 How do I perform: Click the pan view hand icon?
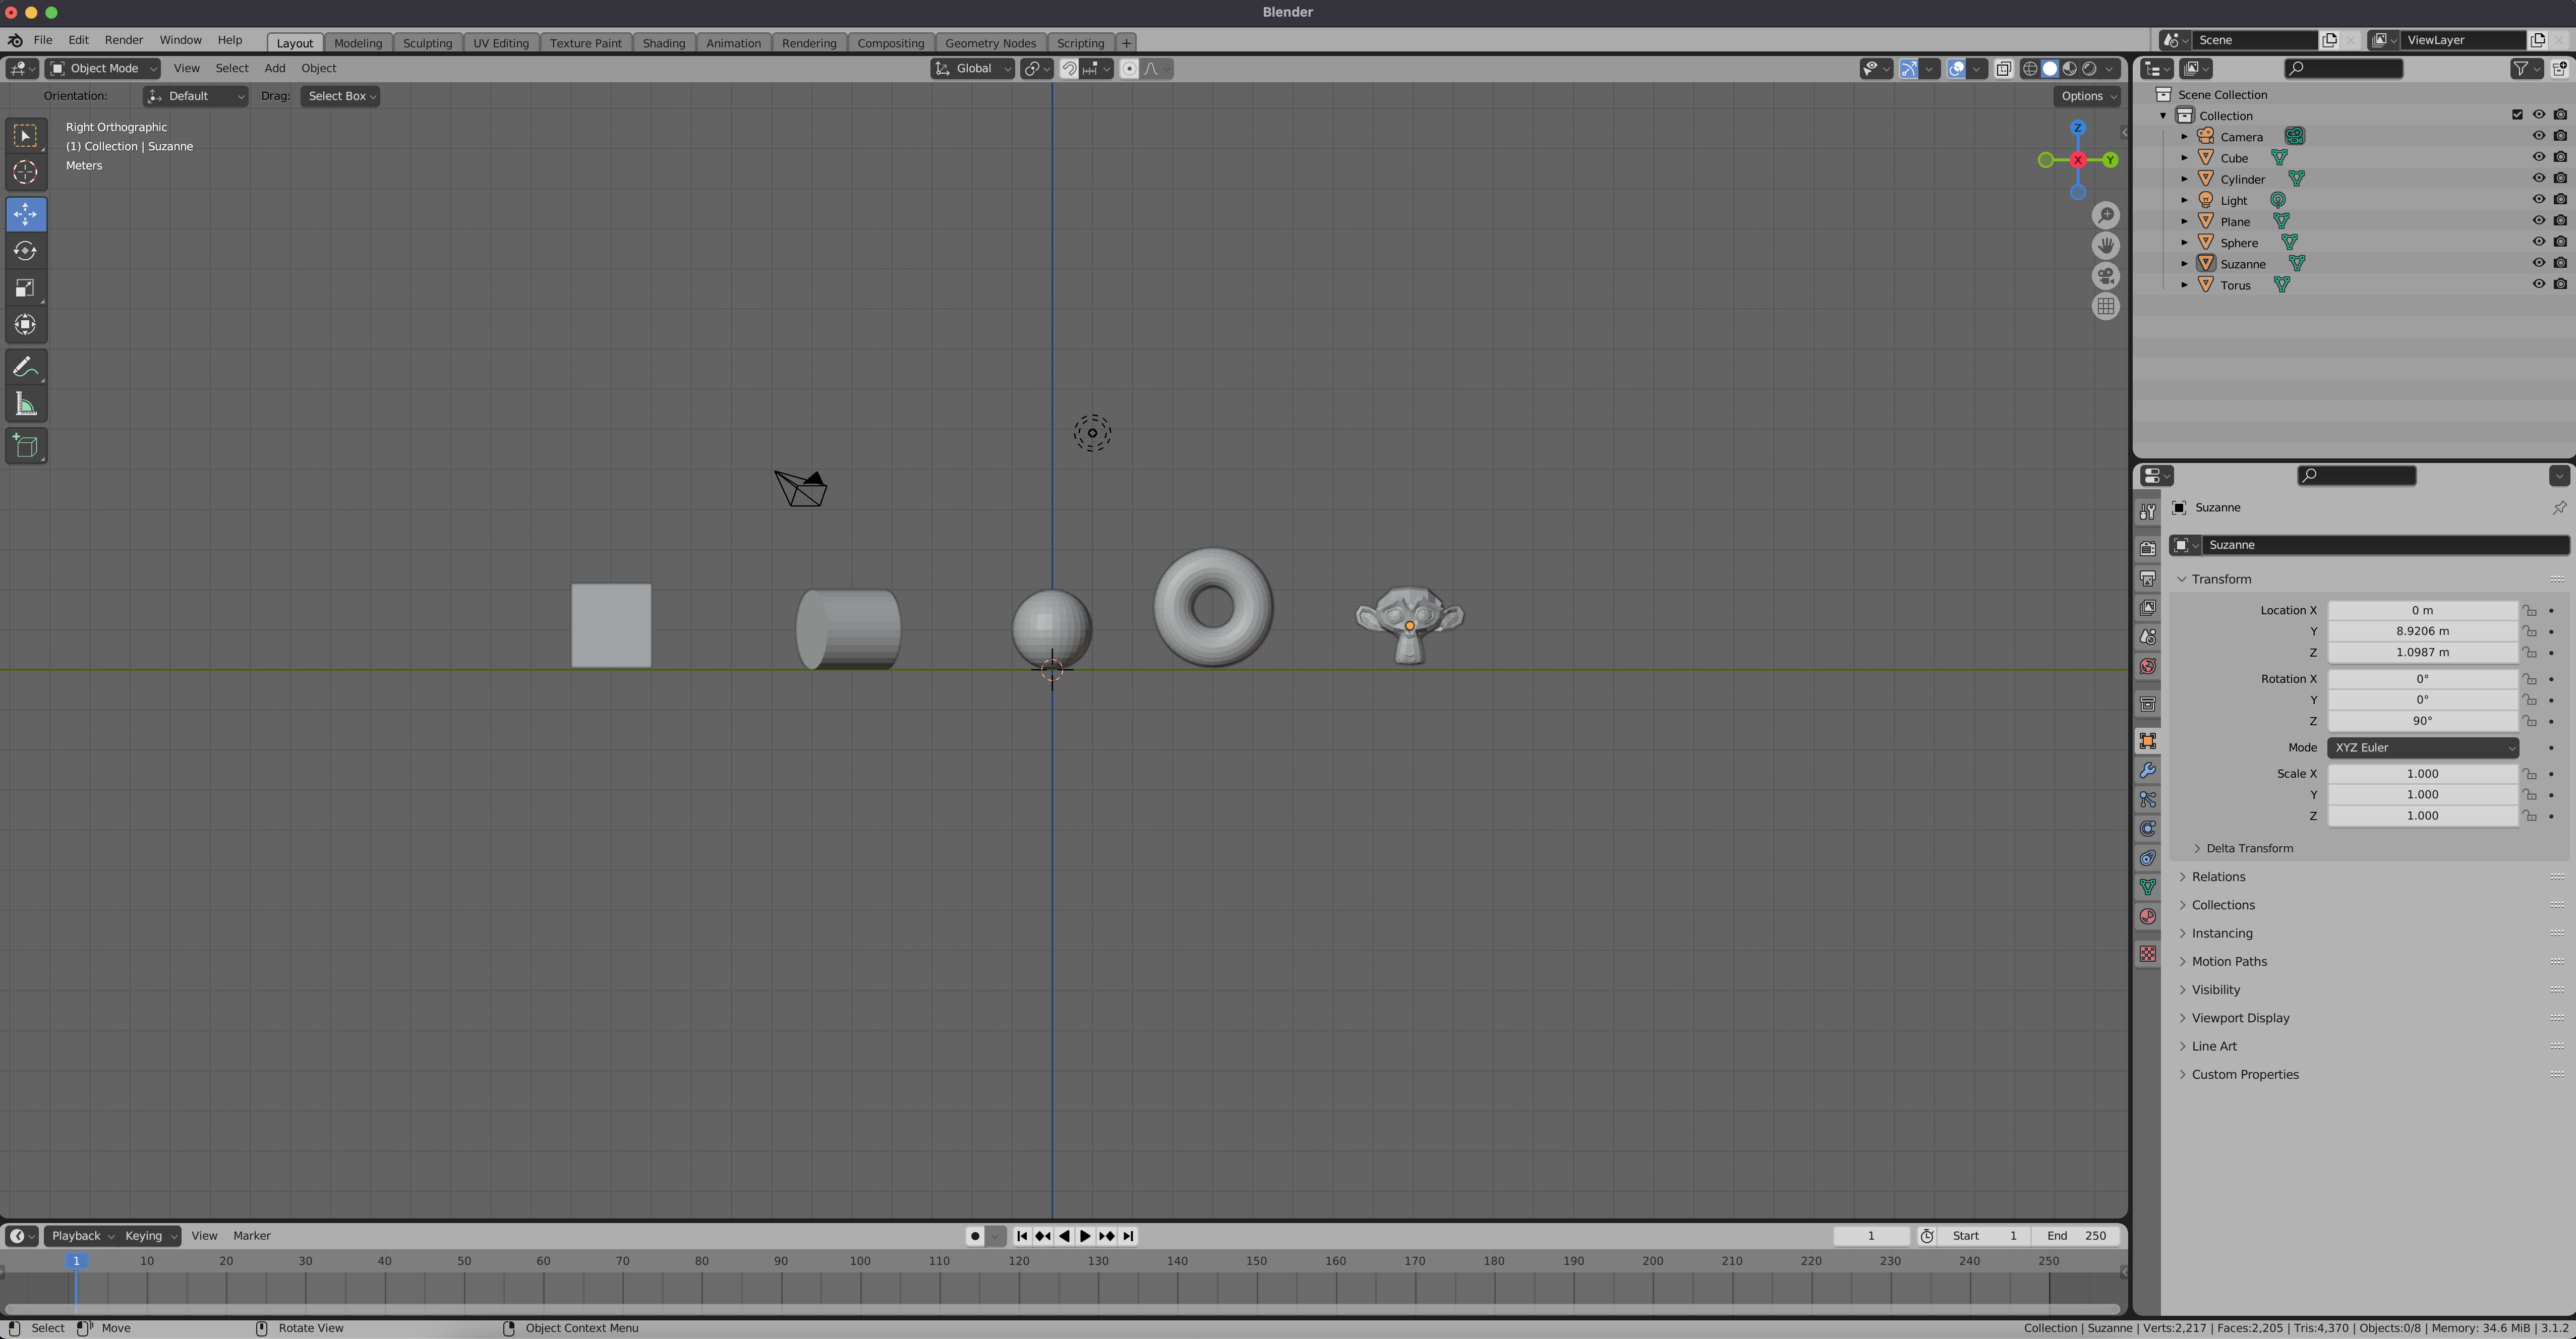click(x=2106, y=245)
